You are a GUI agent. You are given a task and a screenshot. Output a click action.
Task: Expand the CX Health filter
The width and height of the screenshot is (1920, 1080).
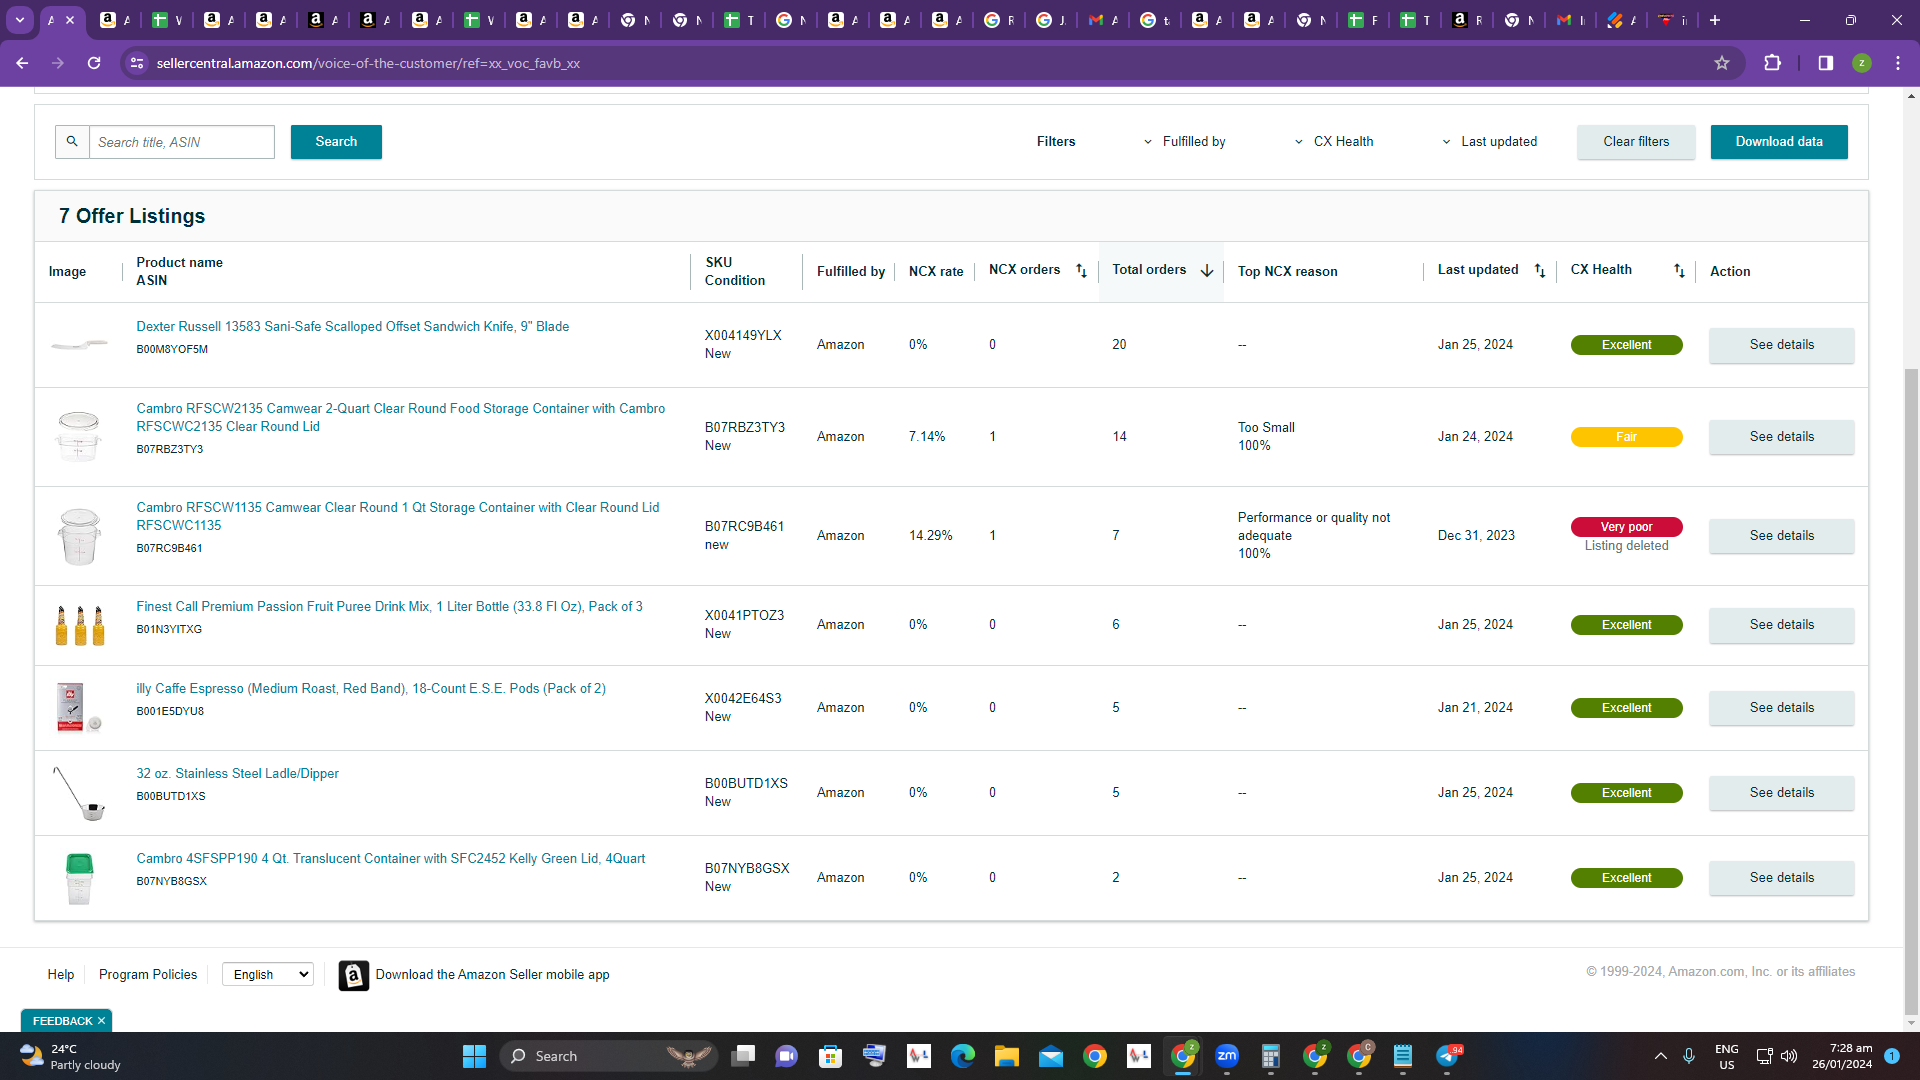(x=1334, y=142)
